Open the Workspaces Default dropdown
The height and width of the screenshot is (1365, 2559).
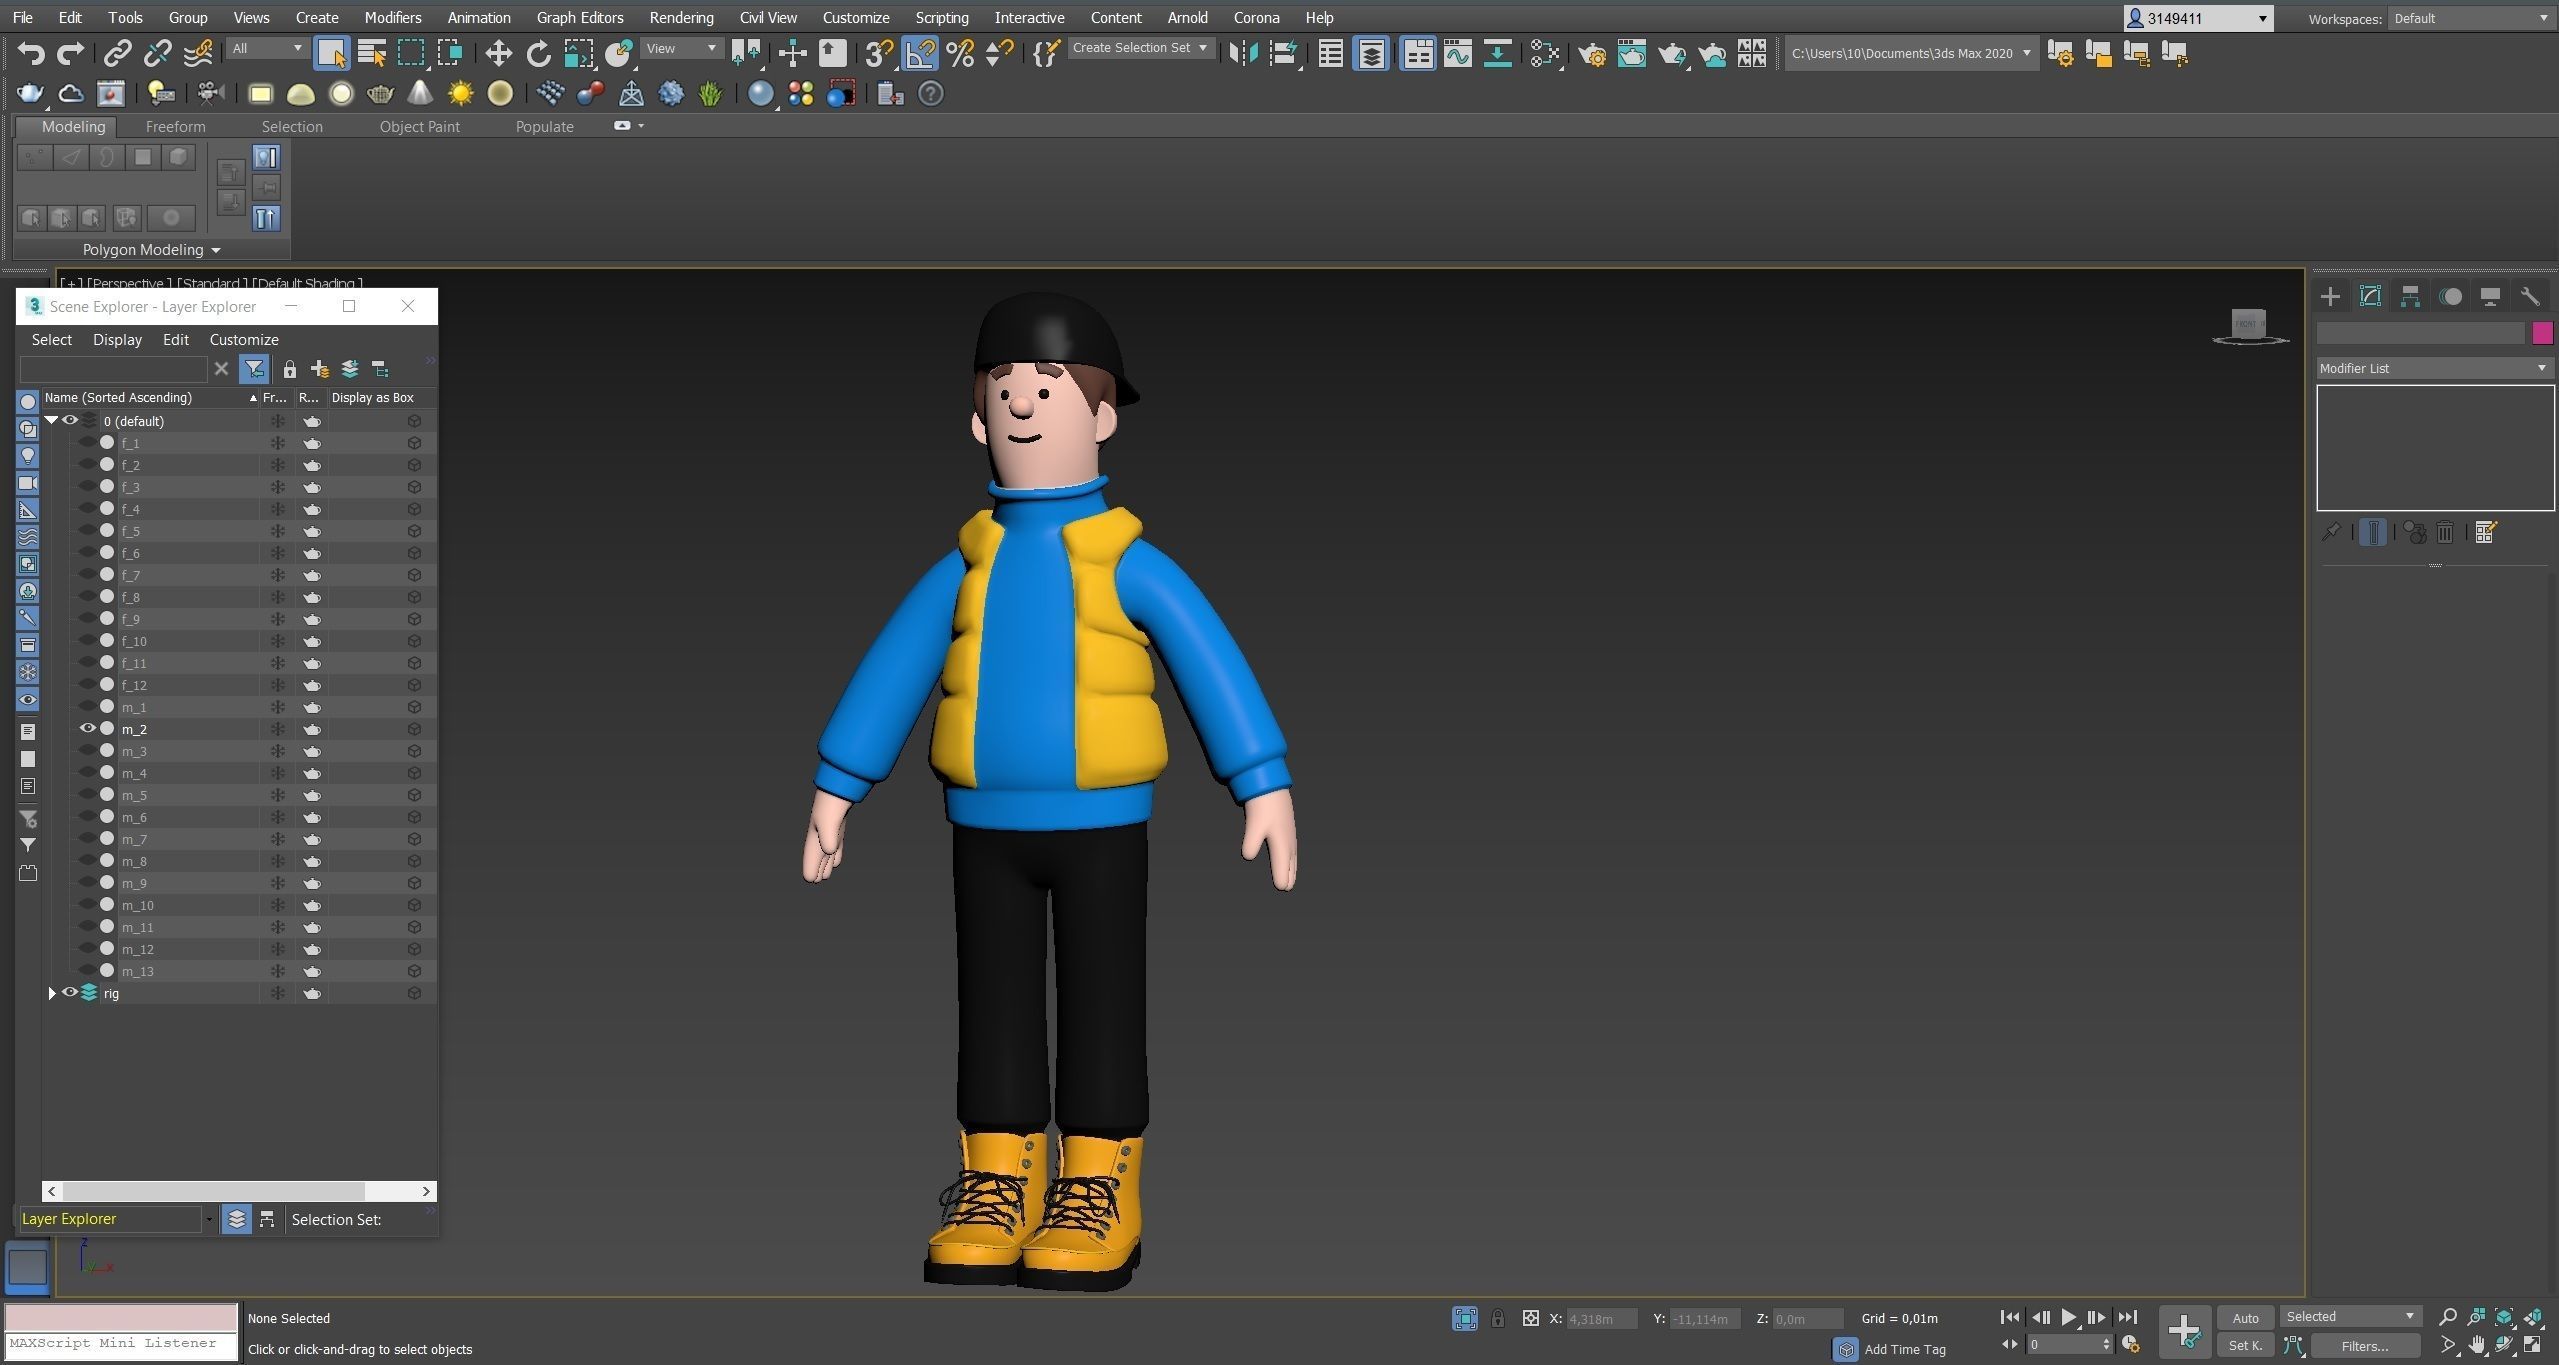click(2471, 18)
